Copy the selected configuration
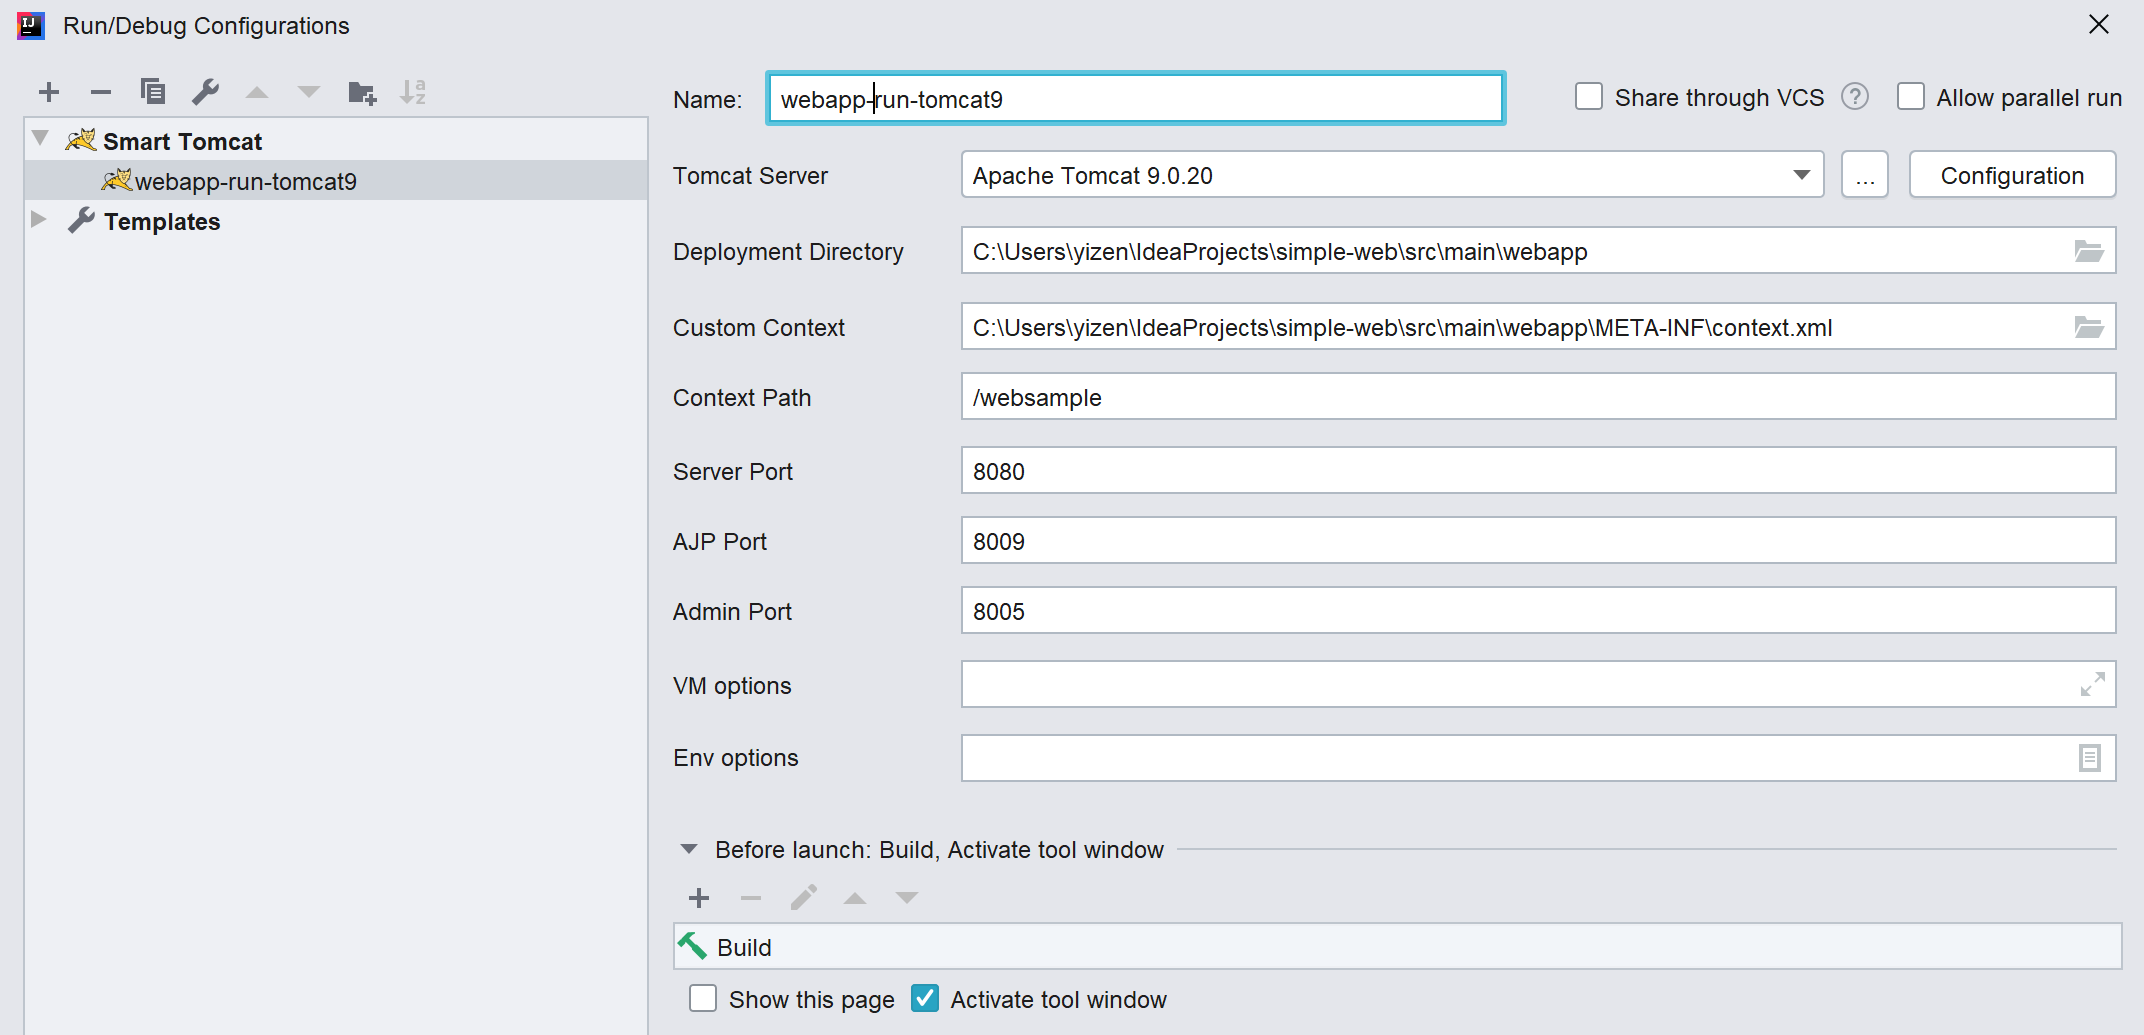The width and height of the screenshot is (2144, 1035). 153,92
